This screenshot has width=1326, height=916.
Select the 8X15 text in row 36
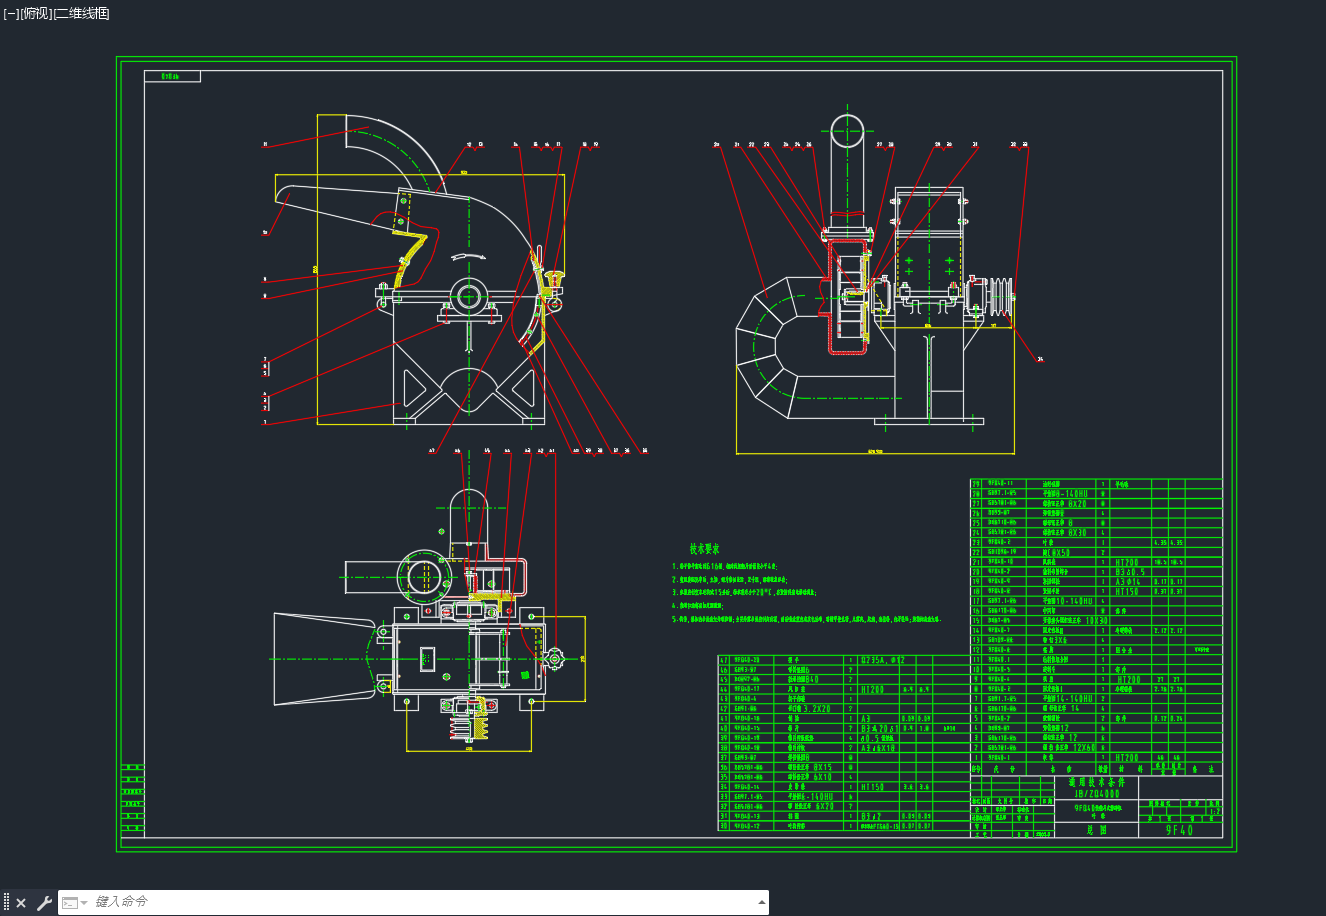click(x=823, y=767)
